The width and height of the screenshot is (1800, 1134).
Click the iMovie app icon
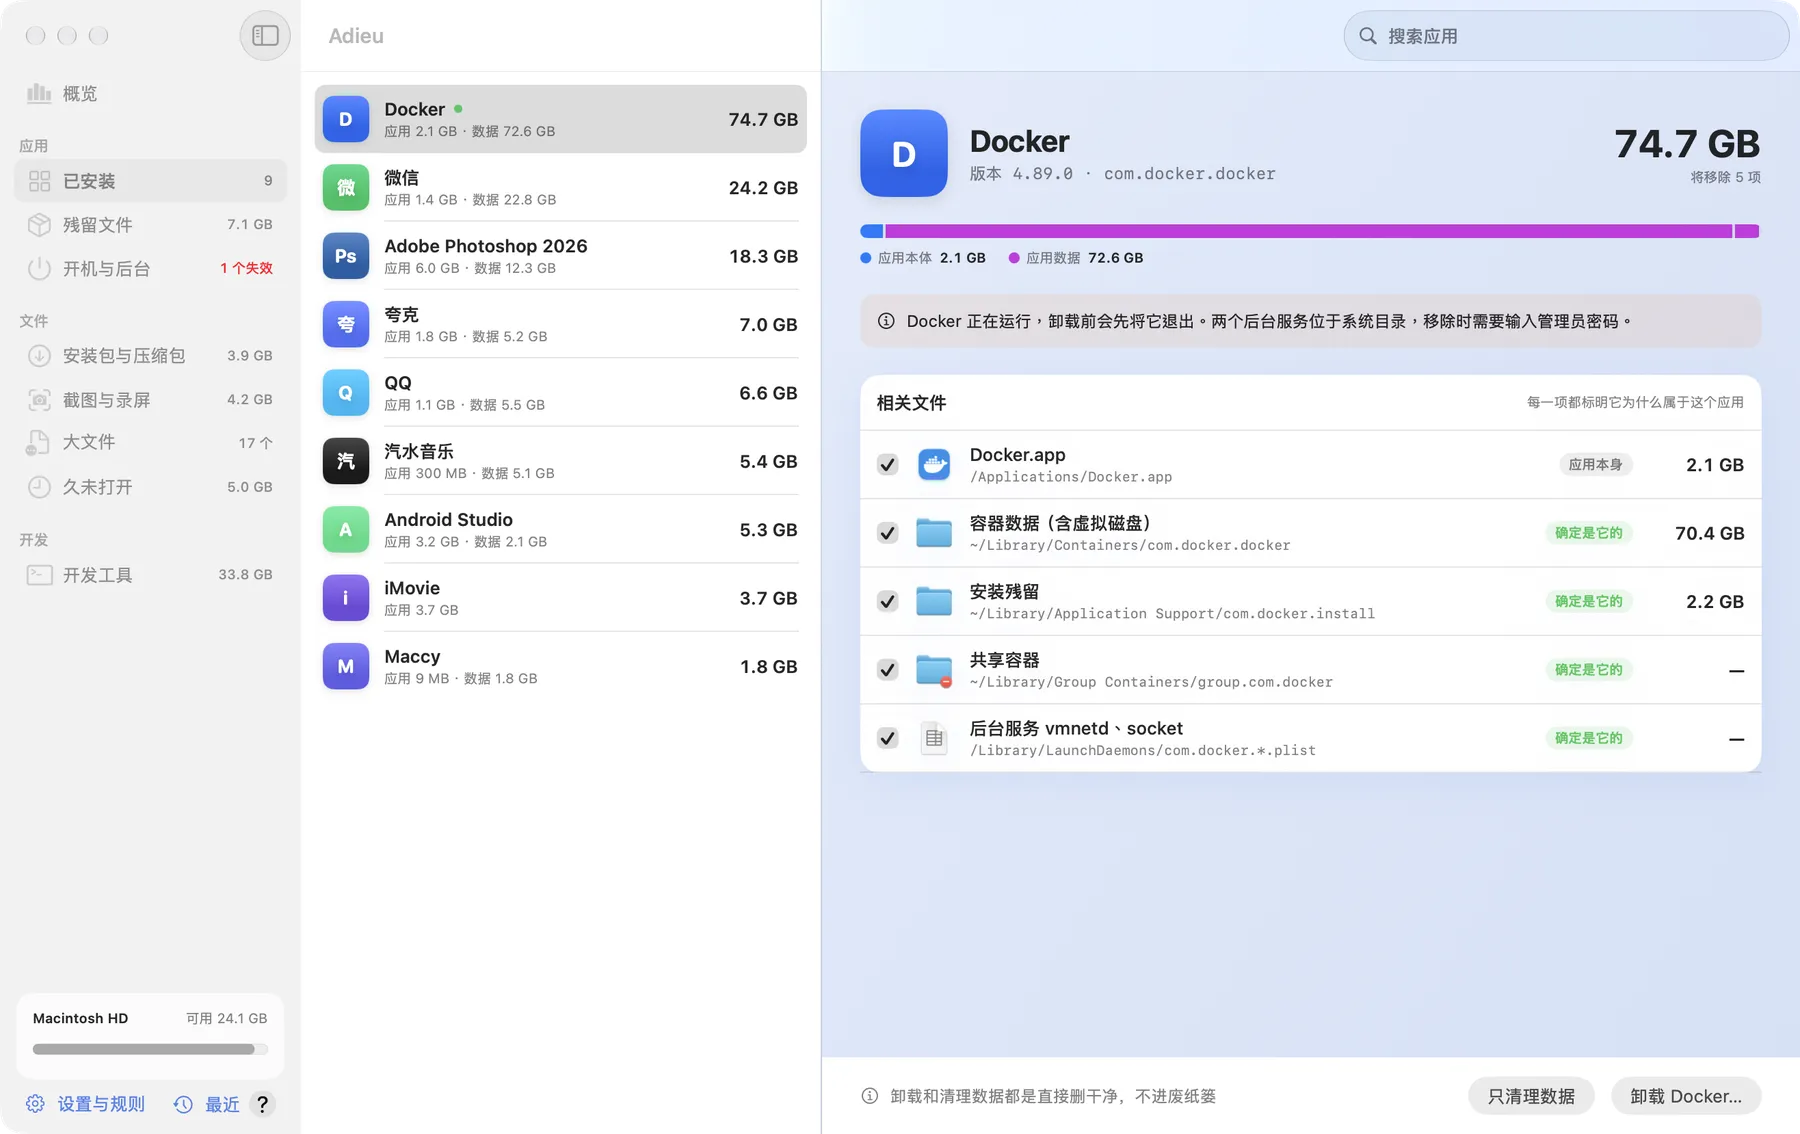(346, 598)
